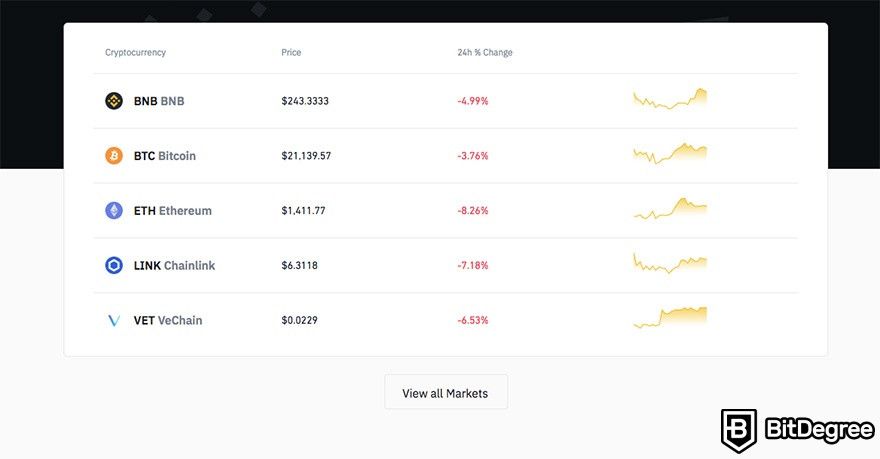The image size is (880, 459).
Task: Click the 24h % Change column header
Action: click(x=485, y=52)
